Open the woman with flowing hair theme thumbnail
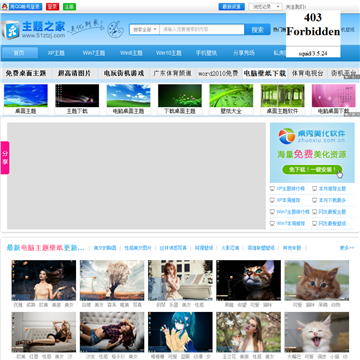 [x=44, y=280]
